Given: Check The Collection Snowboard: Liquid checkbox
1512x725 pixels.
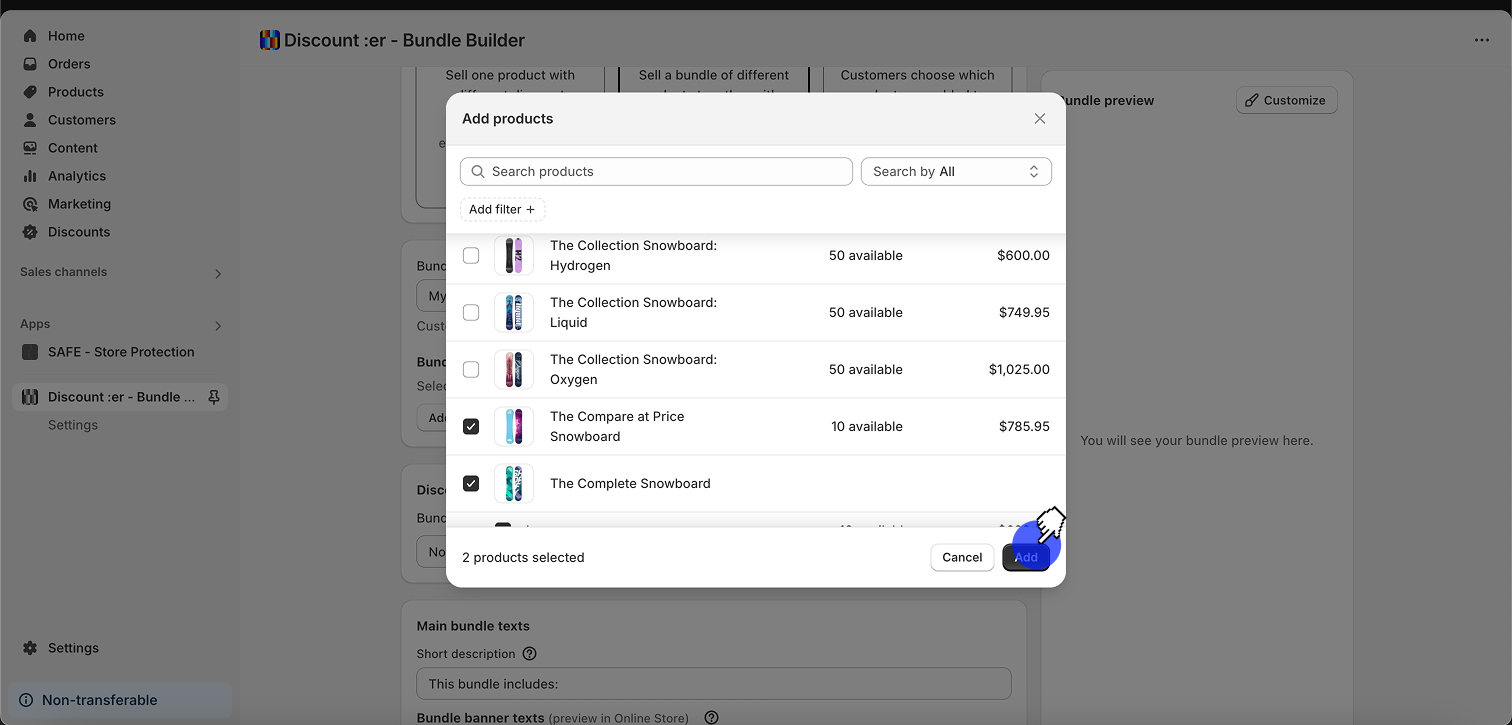Looking at the screenshot, I should [x=471, y=313].
